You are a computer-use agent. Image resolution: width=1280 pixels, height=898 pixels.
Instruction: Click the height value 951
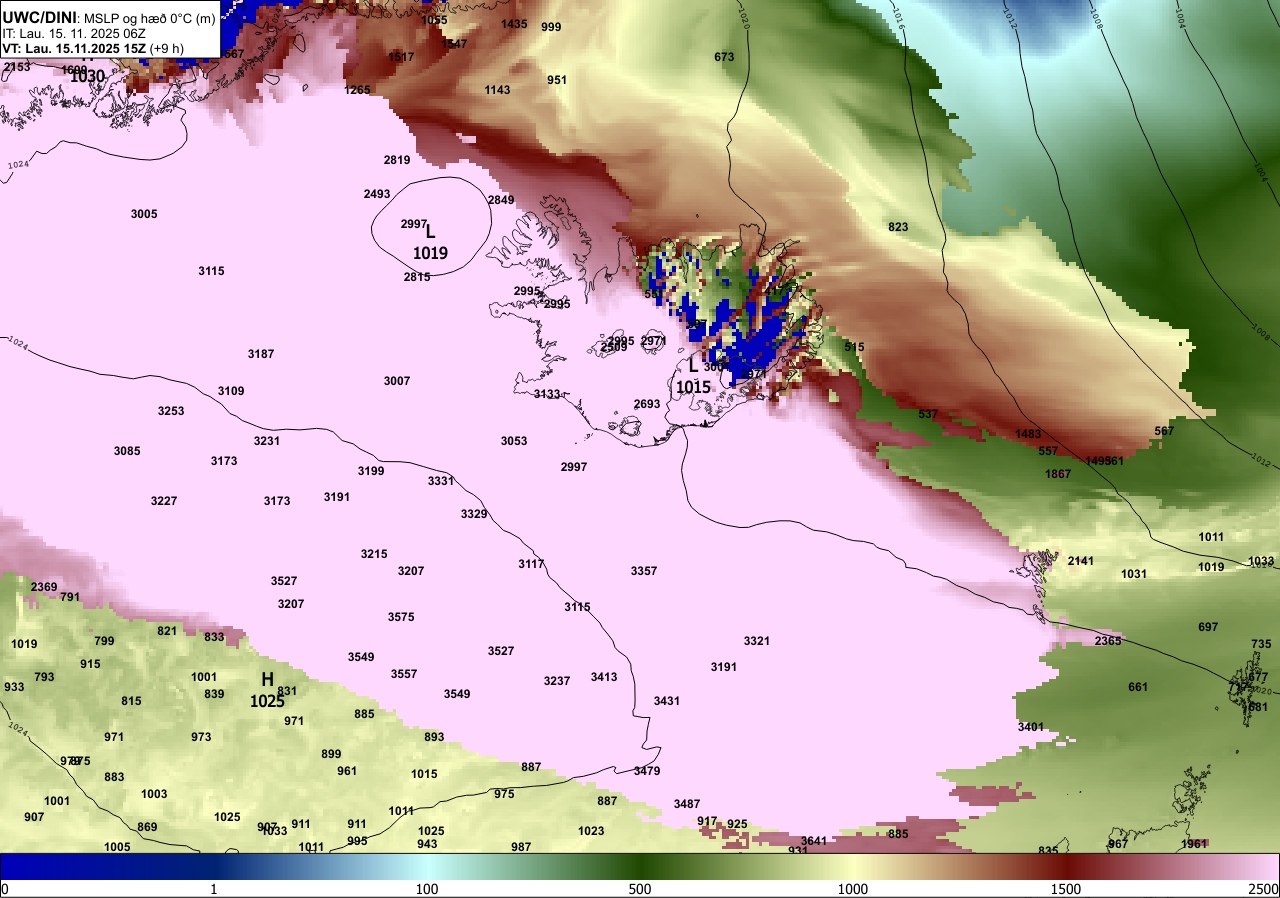pos(557,80)
